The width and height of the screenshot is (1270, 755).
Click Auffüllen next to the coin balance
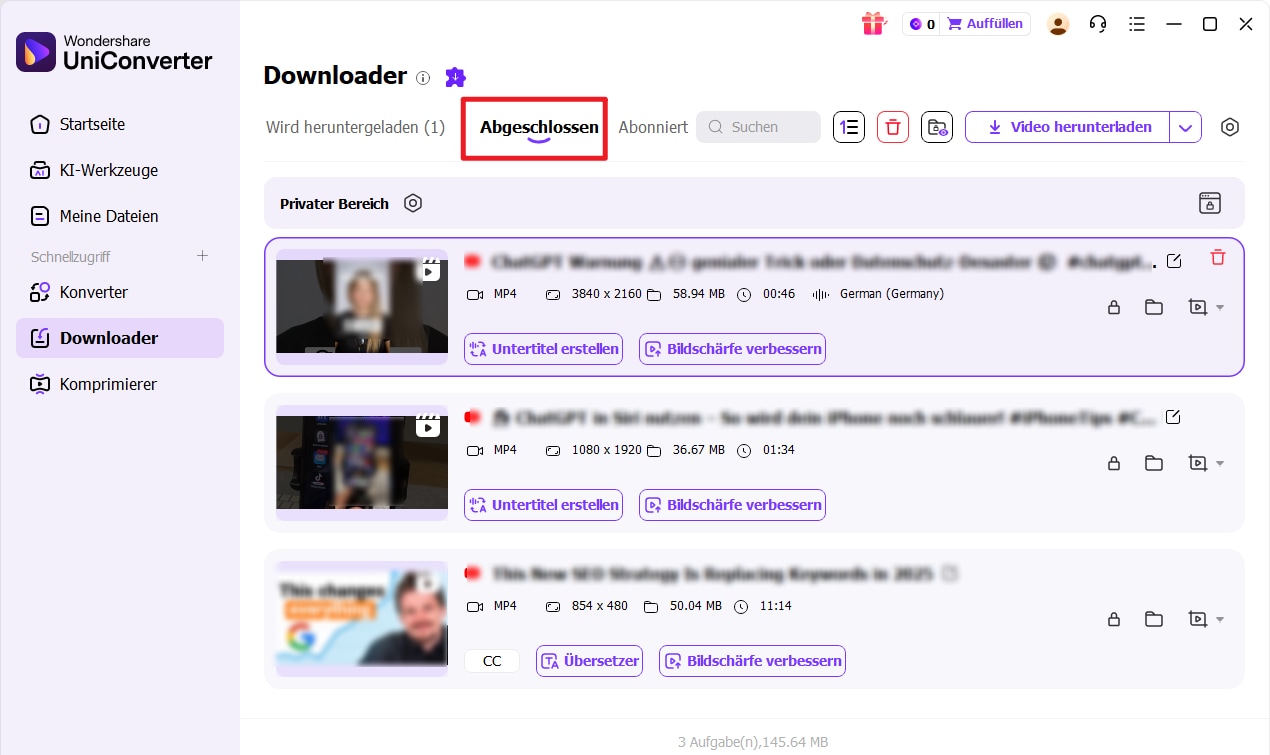coord(985,23)
